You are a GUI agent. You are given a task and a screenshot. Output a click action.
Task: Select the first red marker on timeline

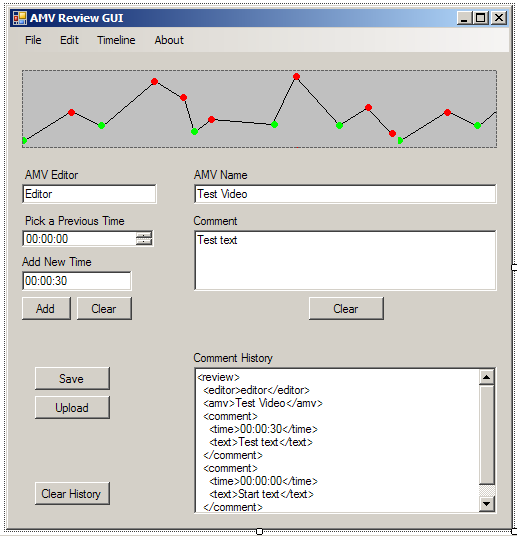click(71, 112)
